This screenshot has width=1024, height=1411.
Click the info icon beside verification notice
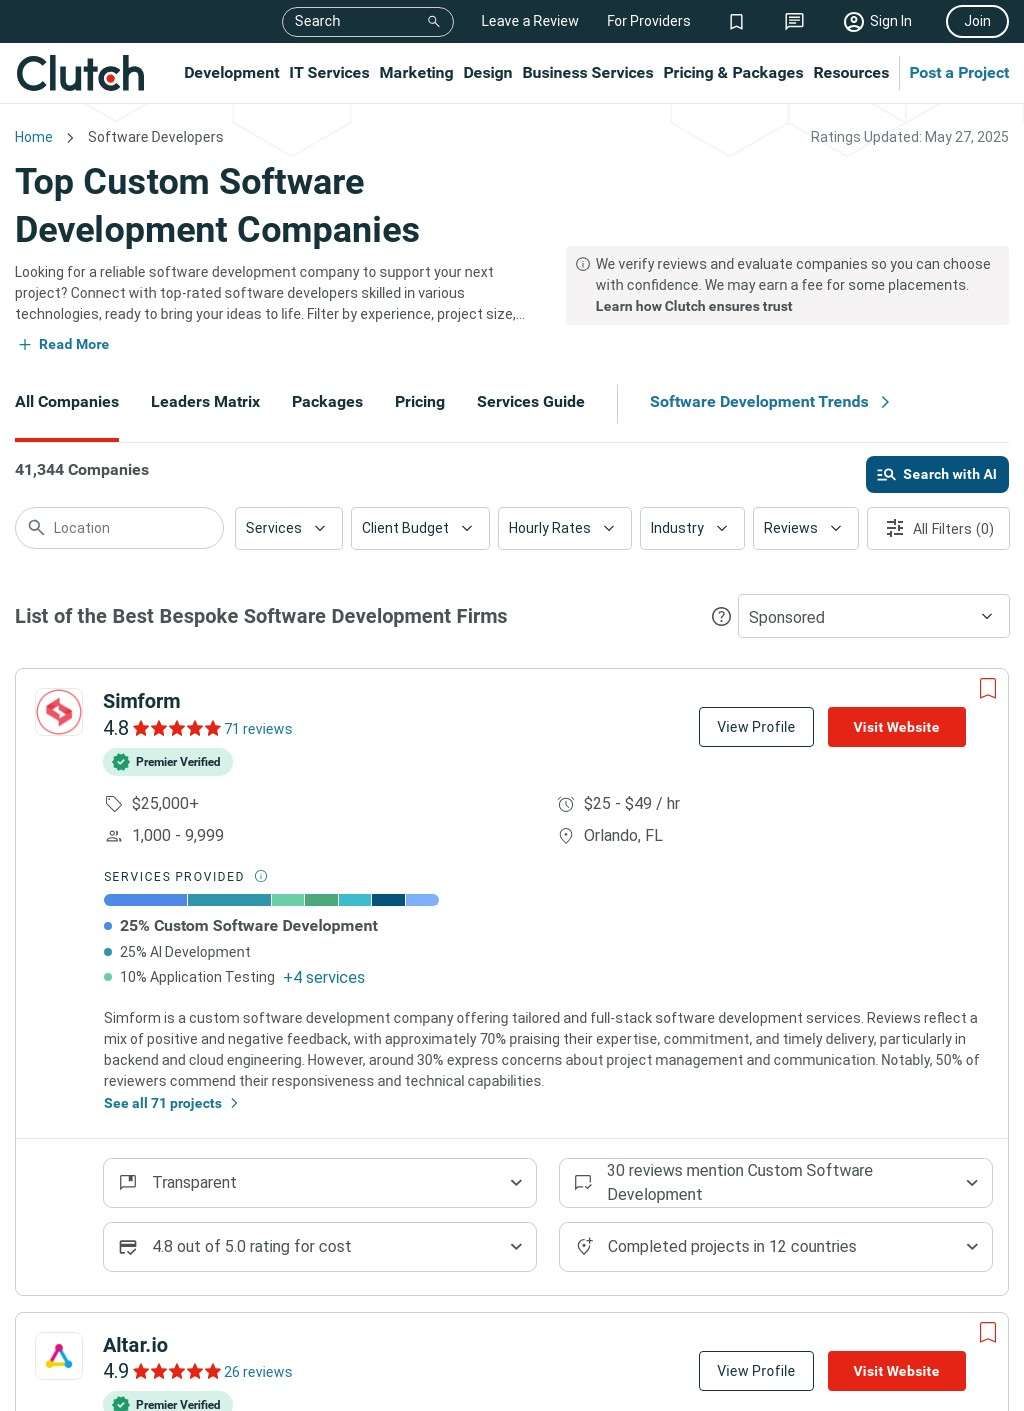pyautogui.click(x=583, y=264)
